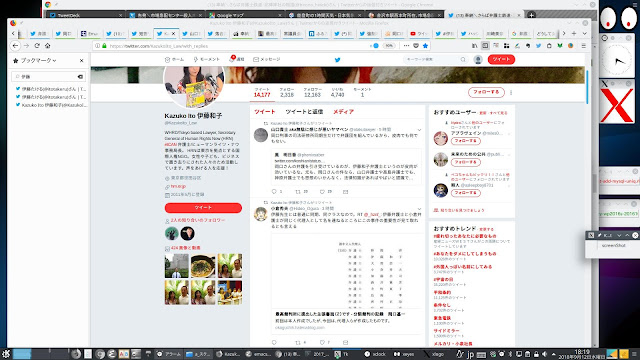Open Firefox Library toolbar icon
640x360 pixels.
pos(474,46)
